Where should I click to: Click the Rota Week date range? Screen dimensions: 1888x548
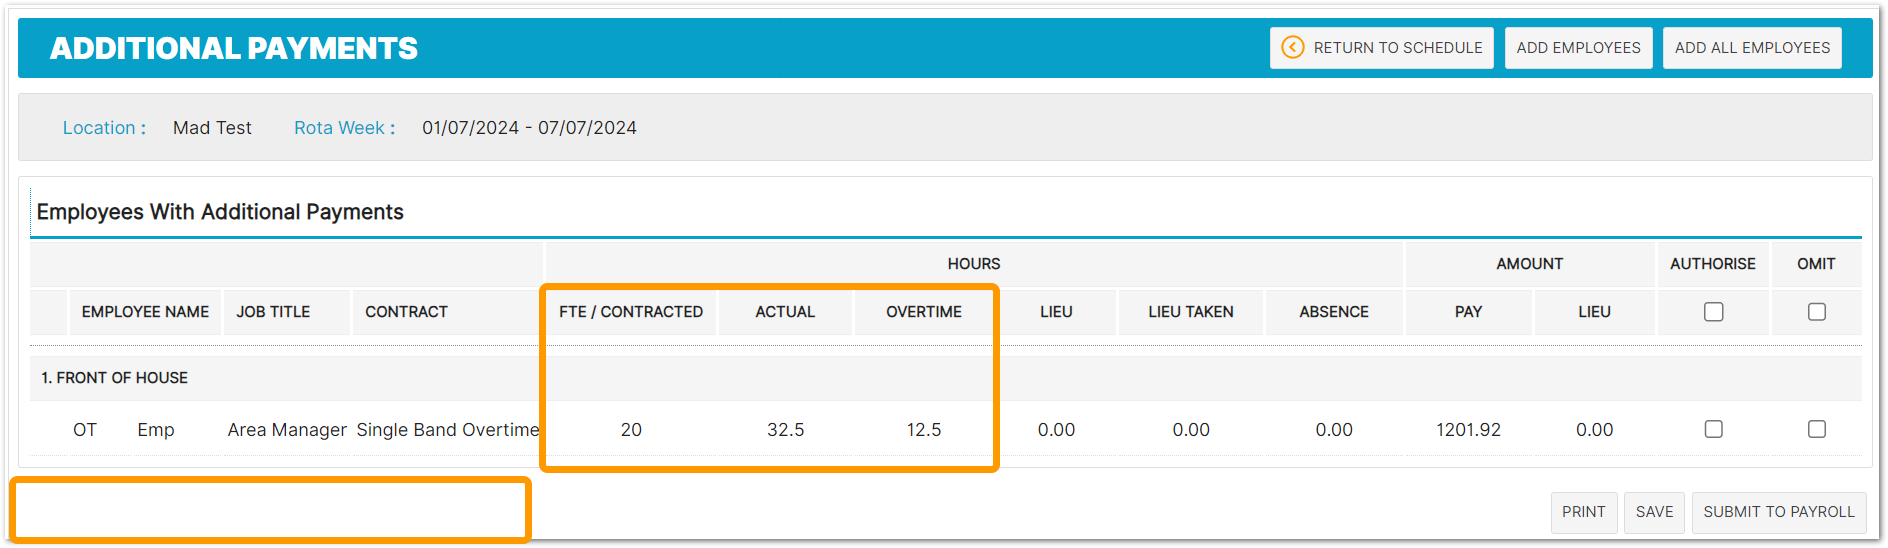pos(529,128)
